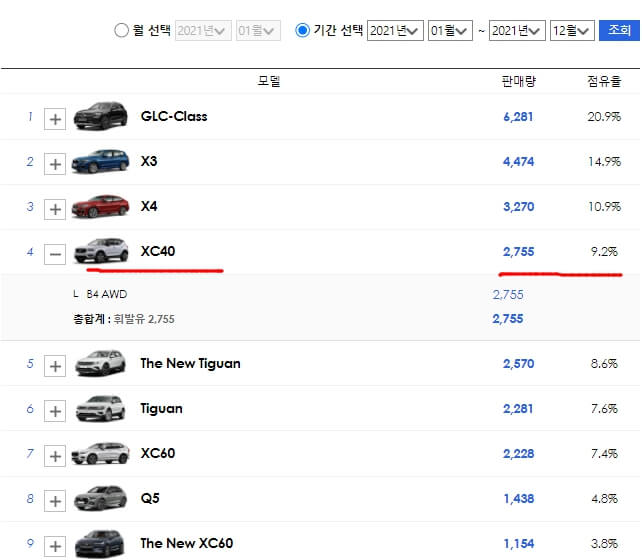Click market share 14.9%
This screenshot has height=560, width=642.
(604, 162)
